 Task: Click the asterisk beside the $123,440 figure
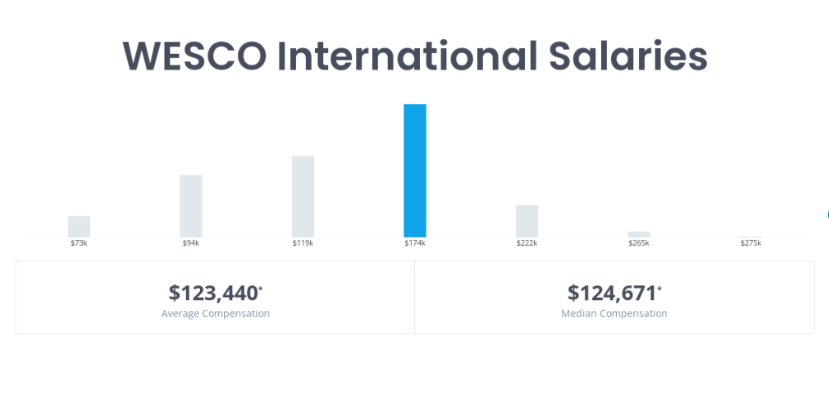coord(261,288)
